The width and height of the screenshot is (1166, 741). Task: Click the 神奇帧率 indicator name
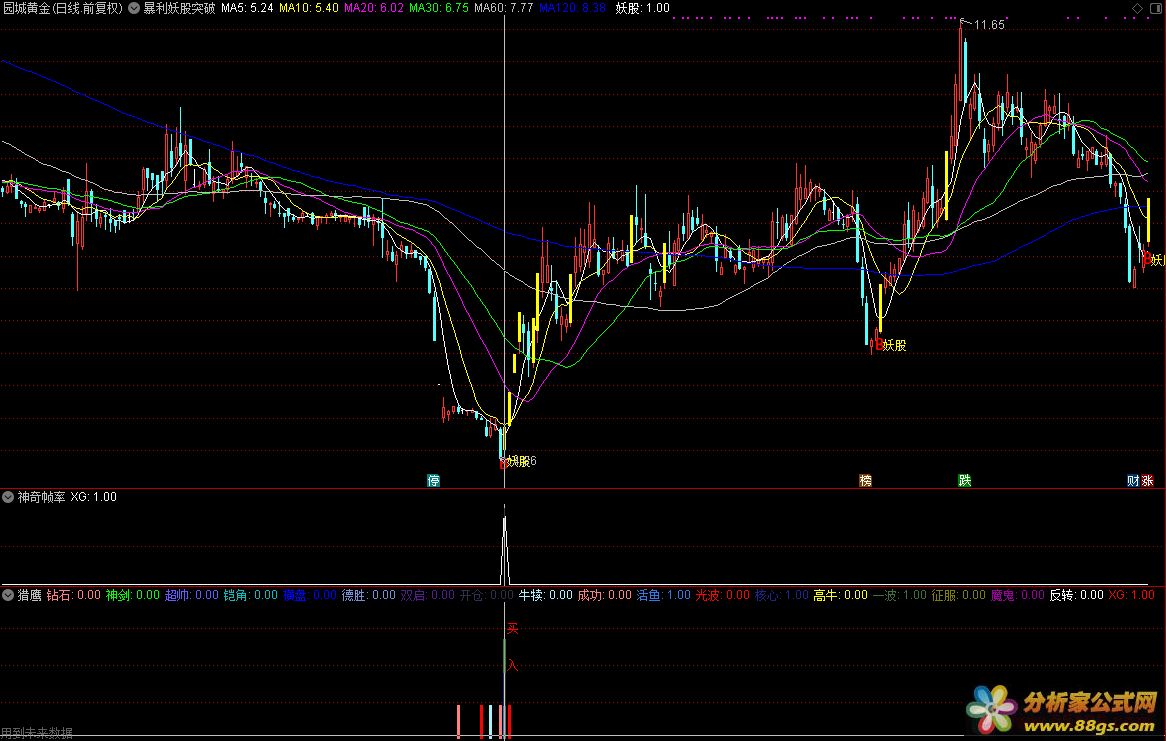coord(42,496)
